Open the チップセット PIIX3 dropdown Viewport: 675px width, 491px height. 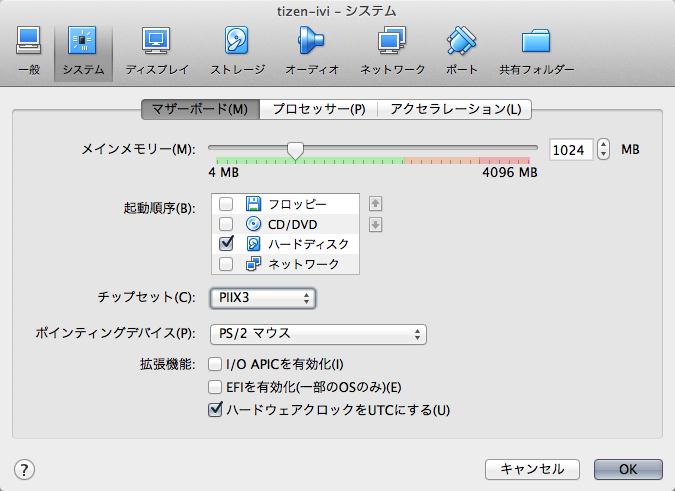[263, 298]
